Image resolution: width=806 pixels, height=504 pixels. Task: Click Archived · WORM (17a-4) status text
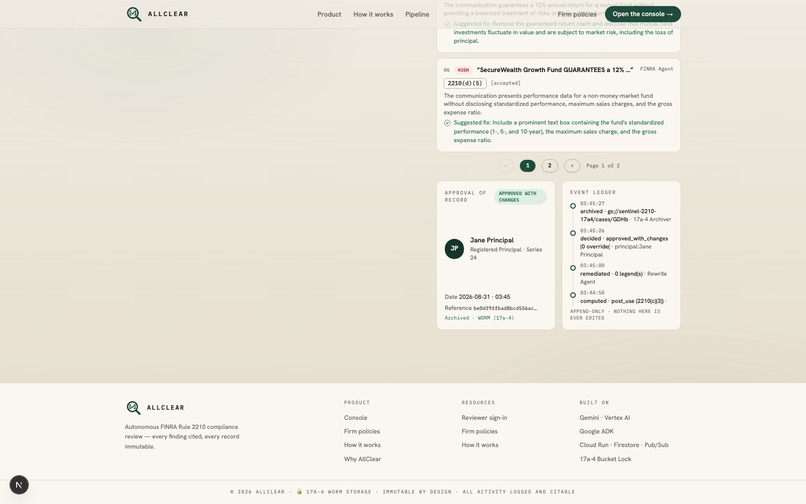[479, 318]
